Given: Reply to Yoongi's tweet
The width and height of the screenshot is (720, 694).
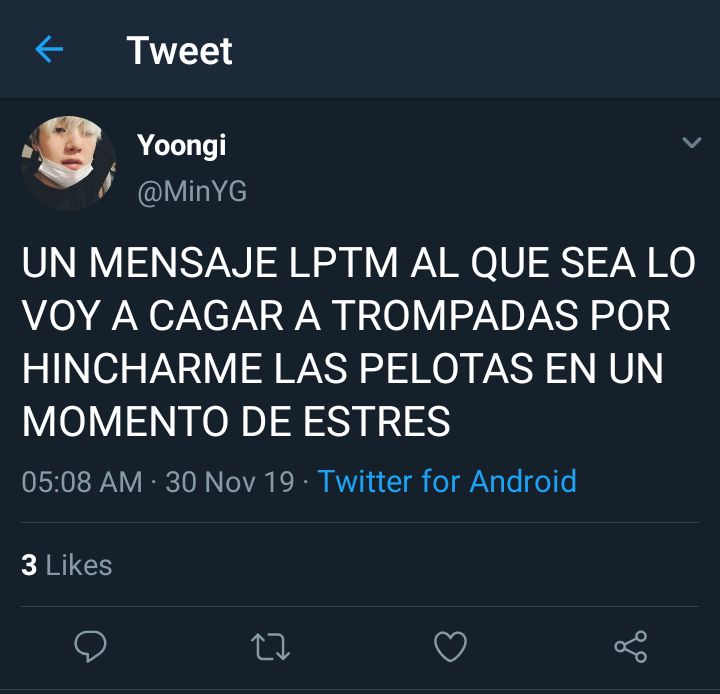Looking at the screenshot, I should pos(90,646).
